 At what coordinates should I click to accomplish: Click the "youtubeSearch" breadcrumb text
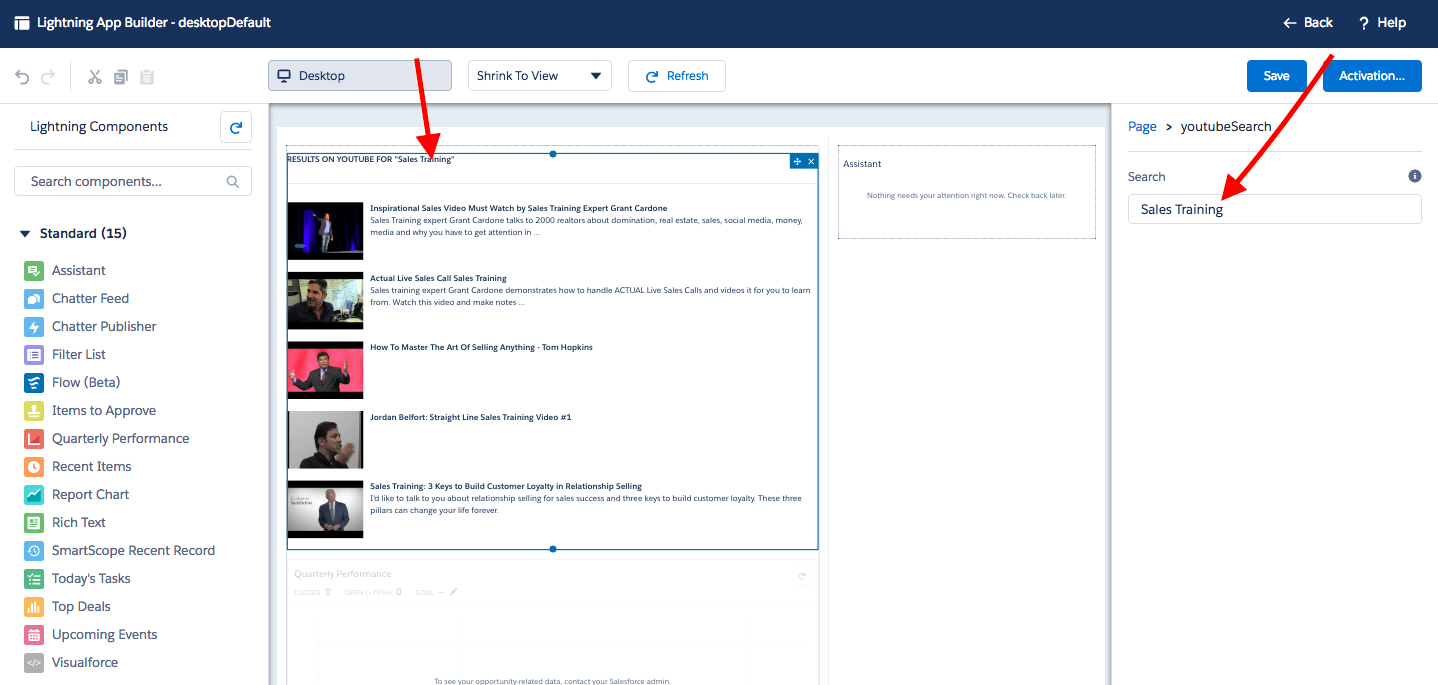(1226, 127)
